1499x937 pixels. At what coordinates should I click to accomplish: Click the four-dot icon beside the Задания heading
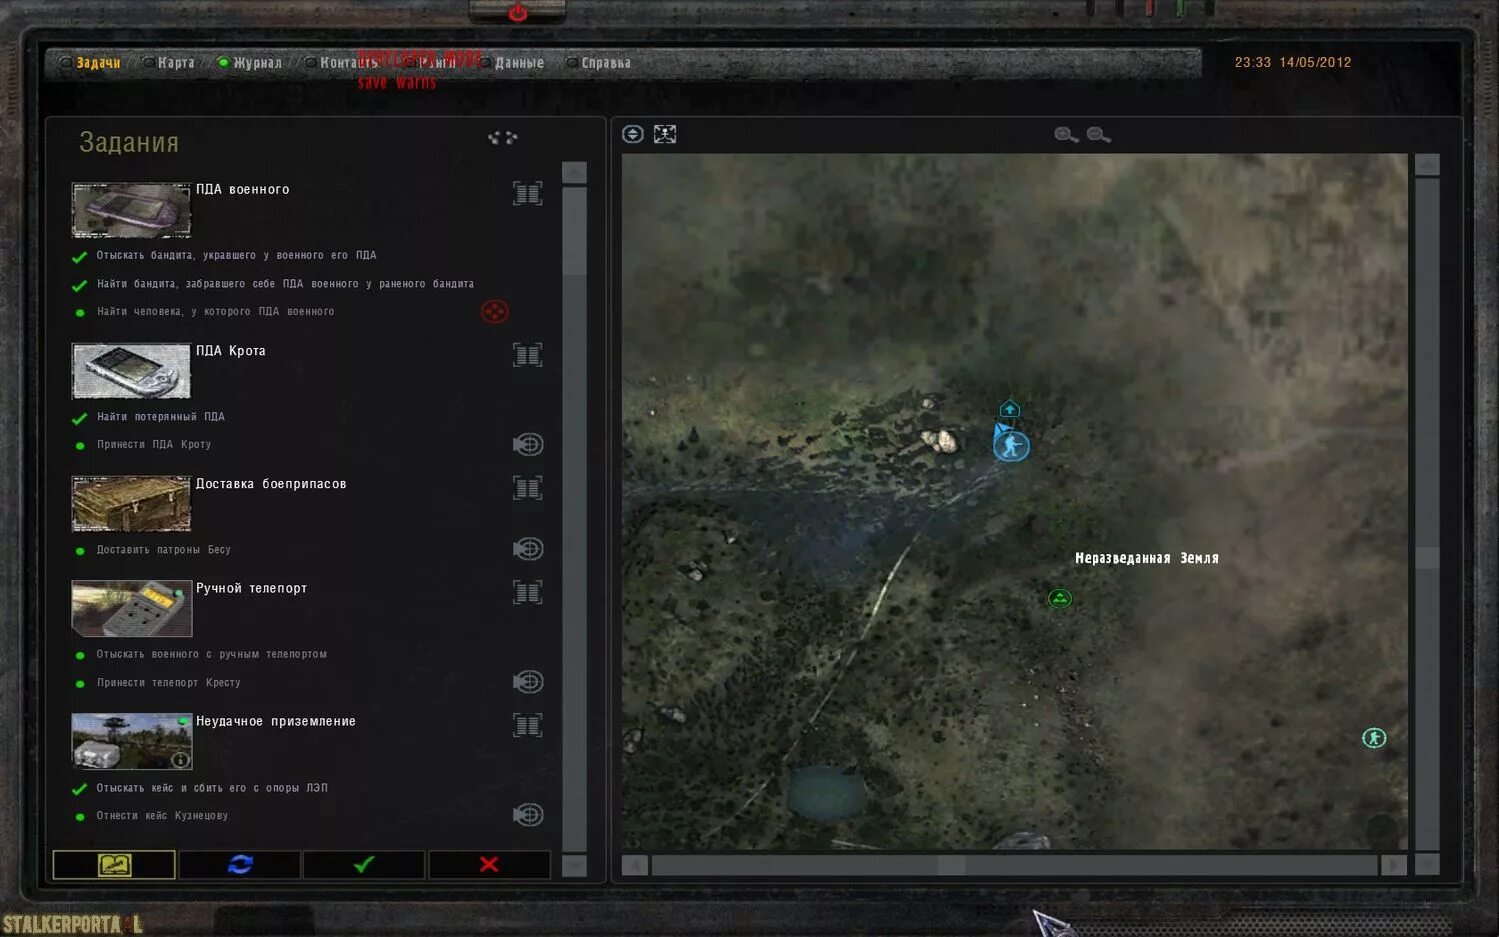tap(502, 137)
